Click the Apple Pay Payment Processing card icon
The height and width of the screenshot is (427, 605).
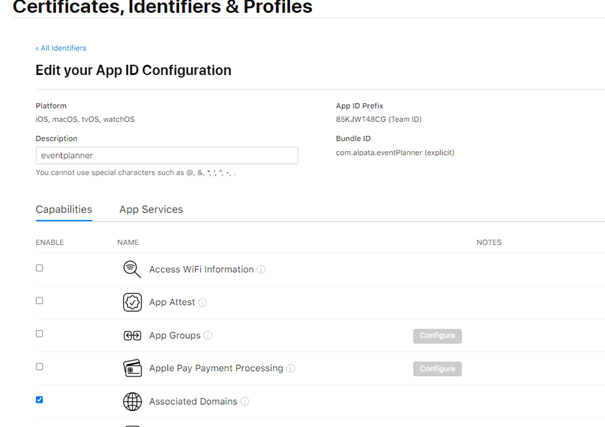tap(132, 368)
